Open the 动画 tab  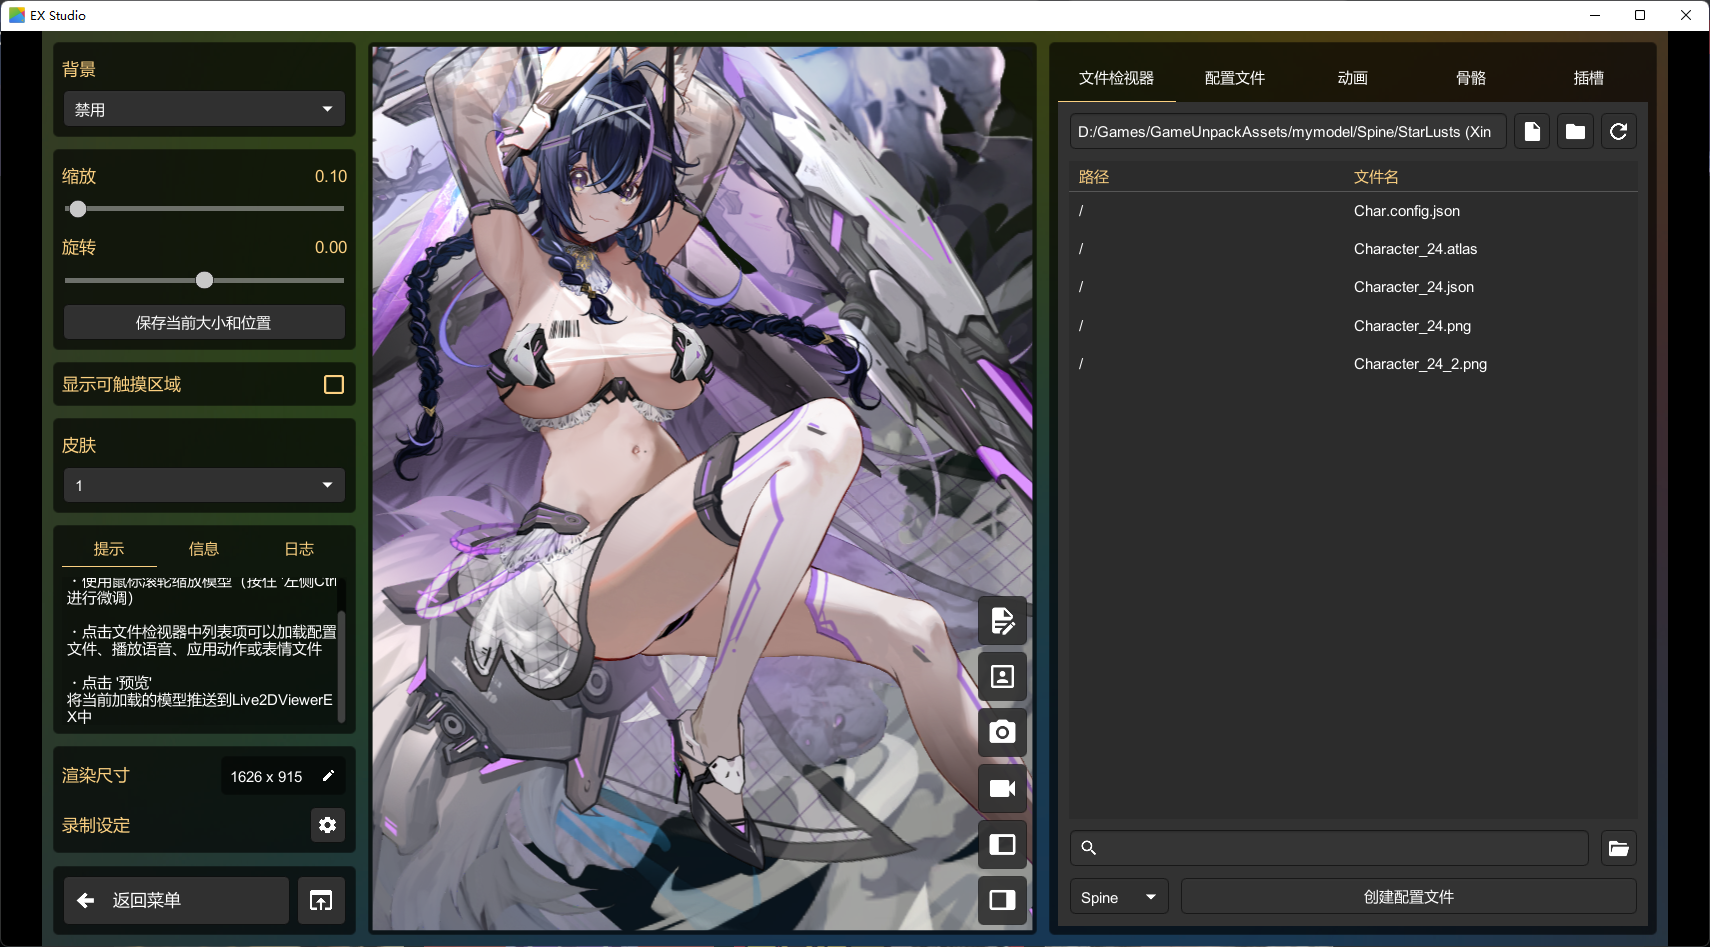click(1352, 78)
